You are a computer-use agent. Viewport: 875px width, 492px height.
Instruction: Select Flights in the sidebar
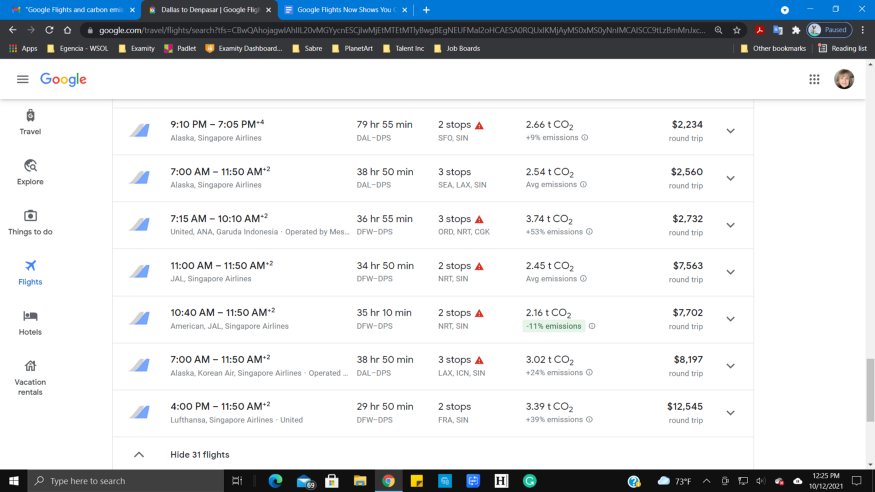click(30, 272)
